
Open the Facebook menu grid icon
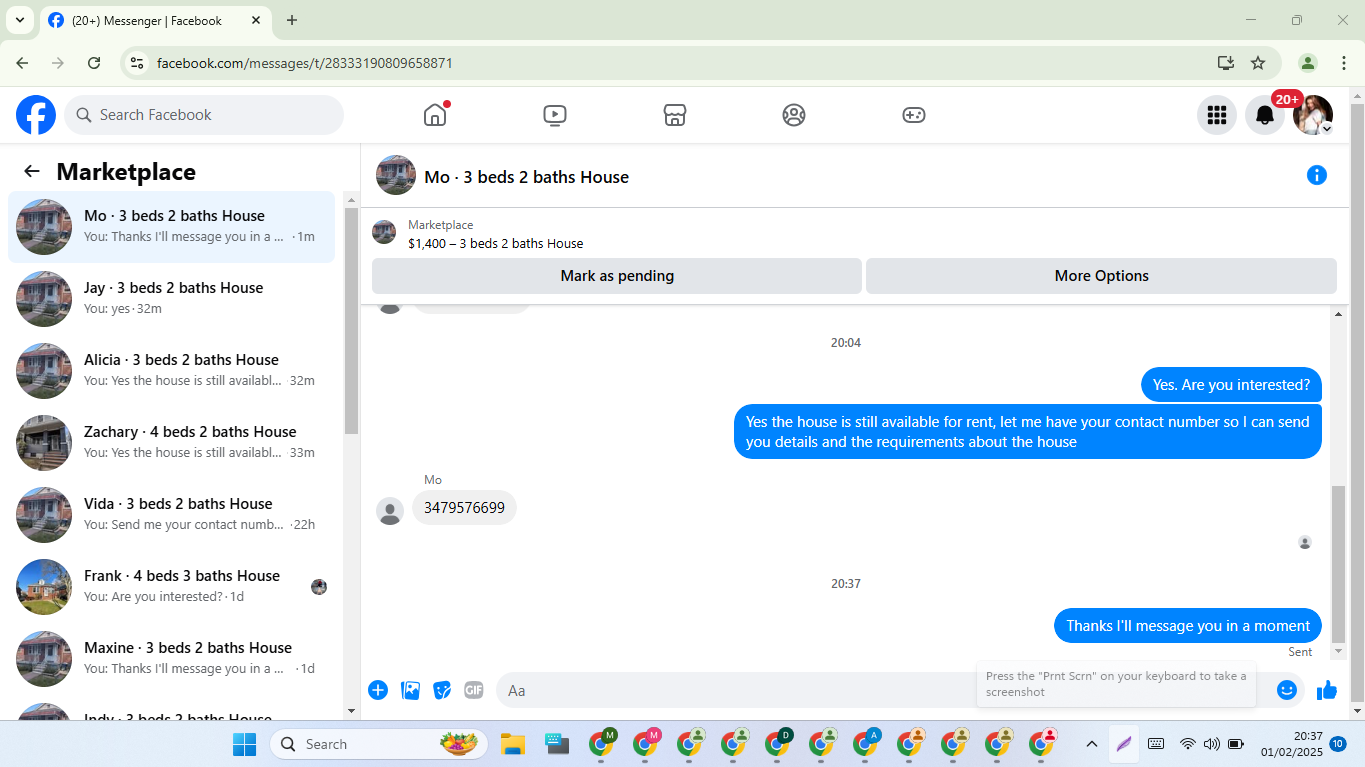[x=1217, y=115]
